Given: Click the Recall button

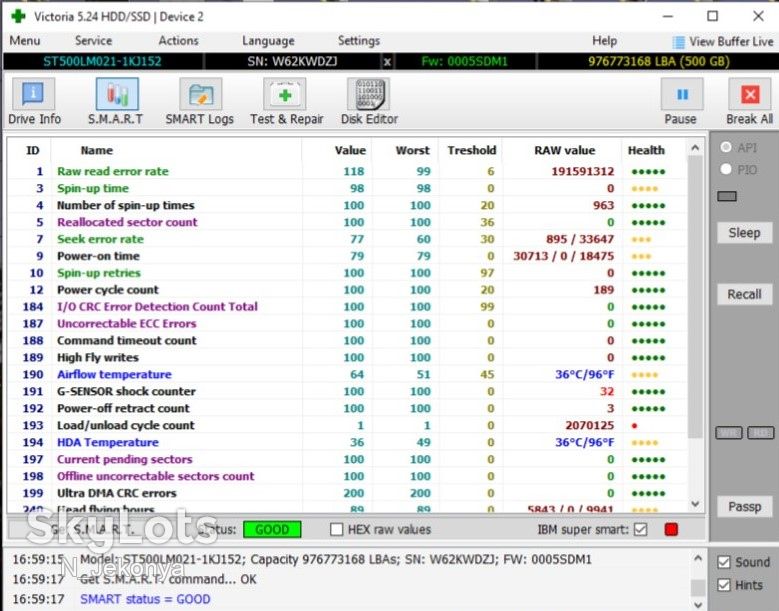Looking at the screenshot, I should 744,294.
